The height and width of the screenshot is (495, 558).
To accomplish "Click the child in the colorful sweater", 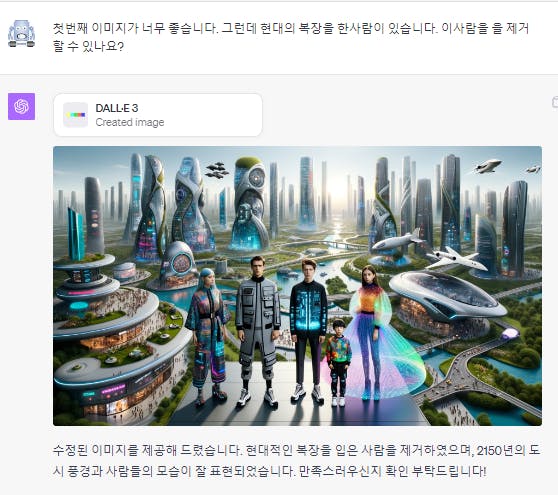I will pos(338,362).
